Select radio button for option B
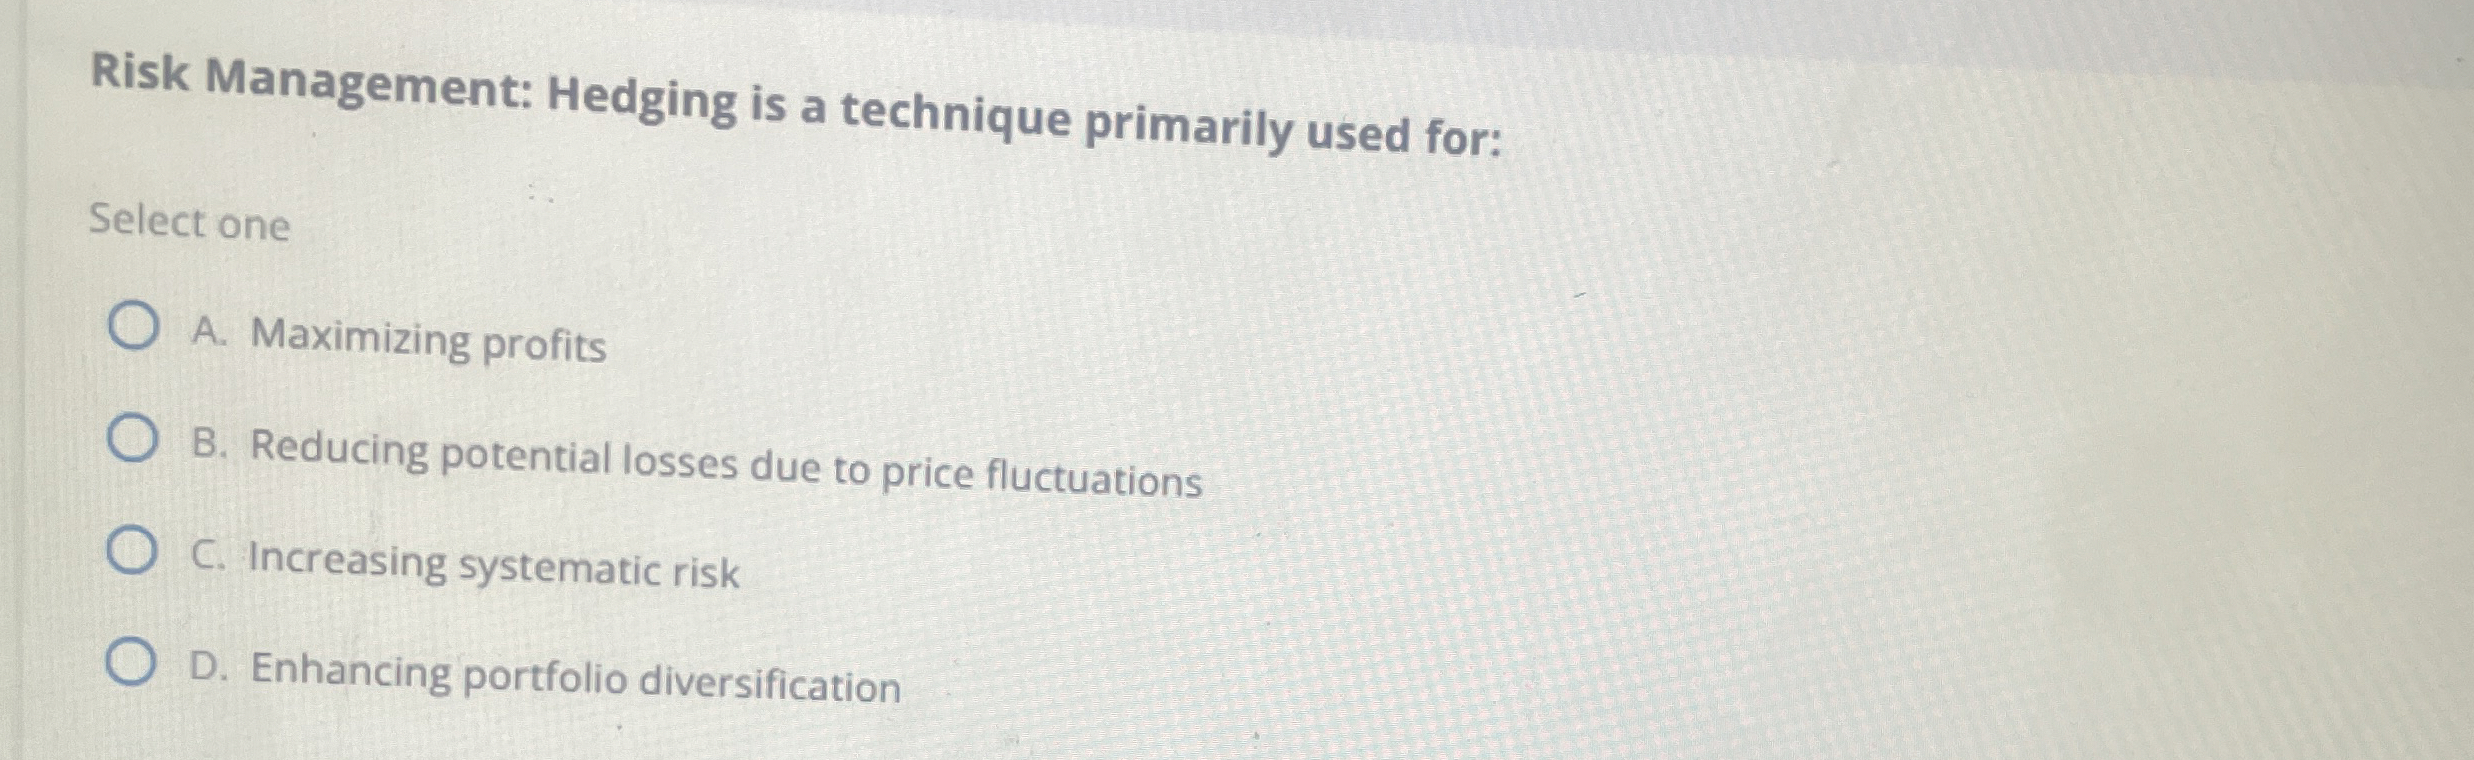 [x=132, y=441]
